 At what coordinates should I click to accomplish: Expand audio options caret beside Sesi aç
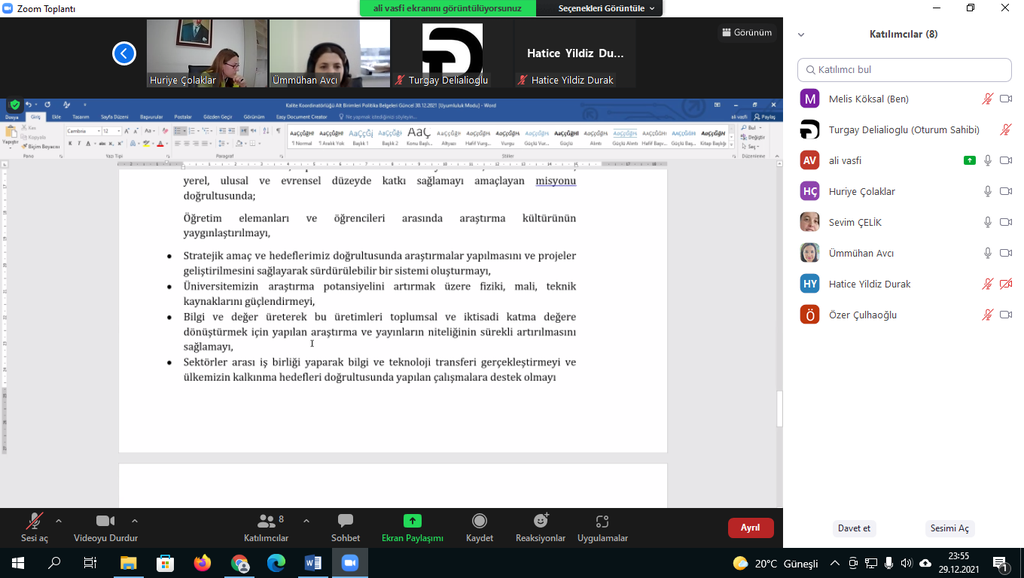point(59,521)
